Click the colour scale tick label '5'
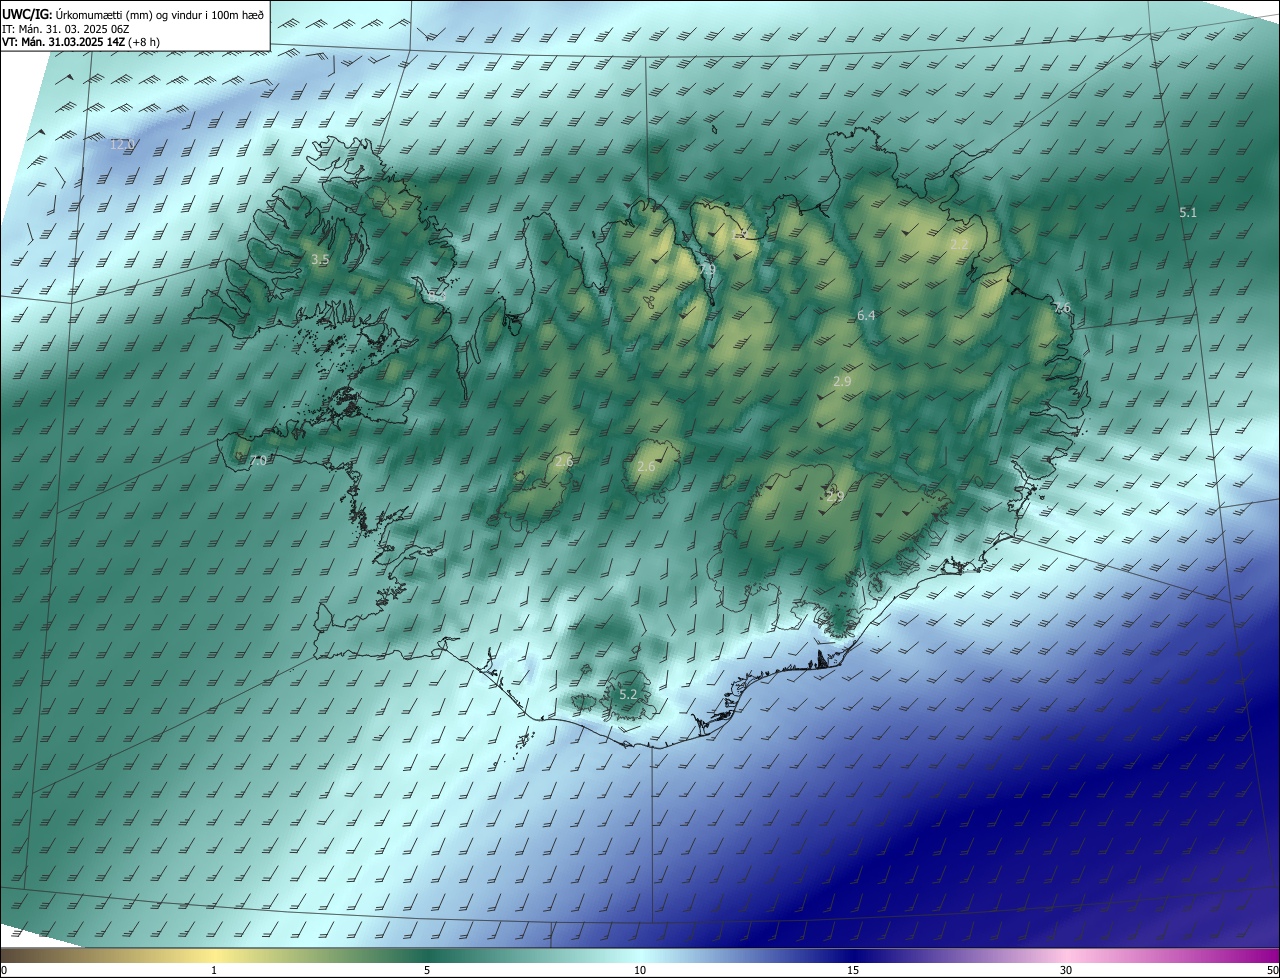The height and width of the screenshot is (978, 1280). (427, 970)
